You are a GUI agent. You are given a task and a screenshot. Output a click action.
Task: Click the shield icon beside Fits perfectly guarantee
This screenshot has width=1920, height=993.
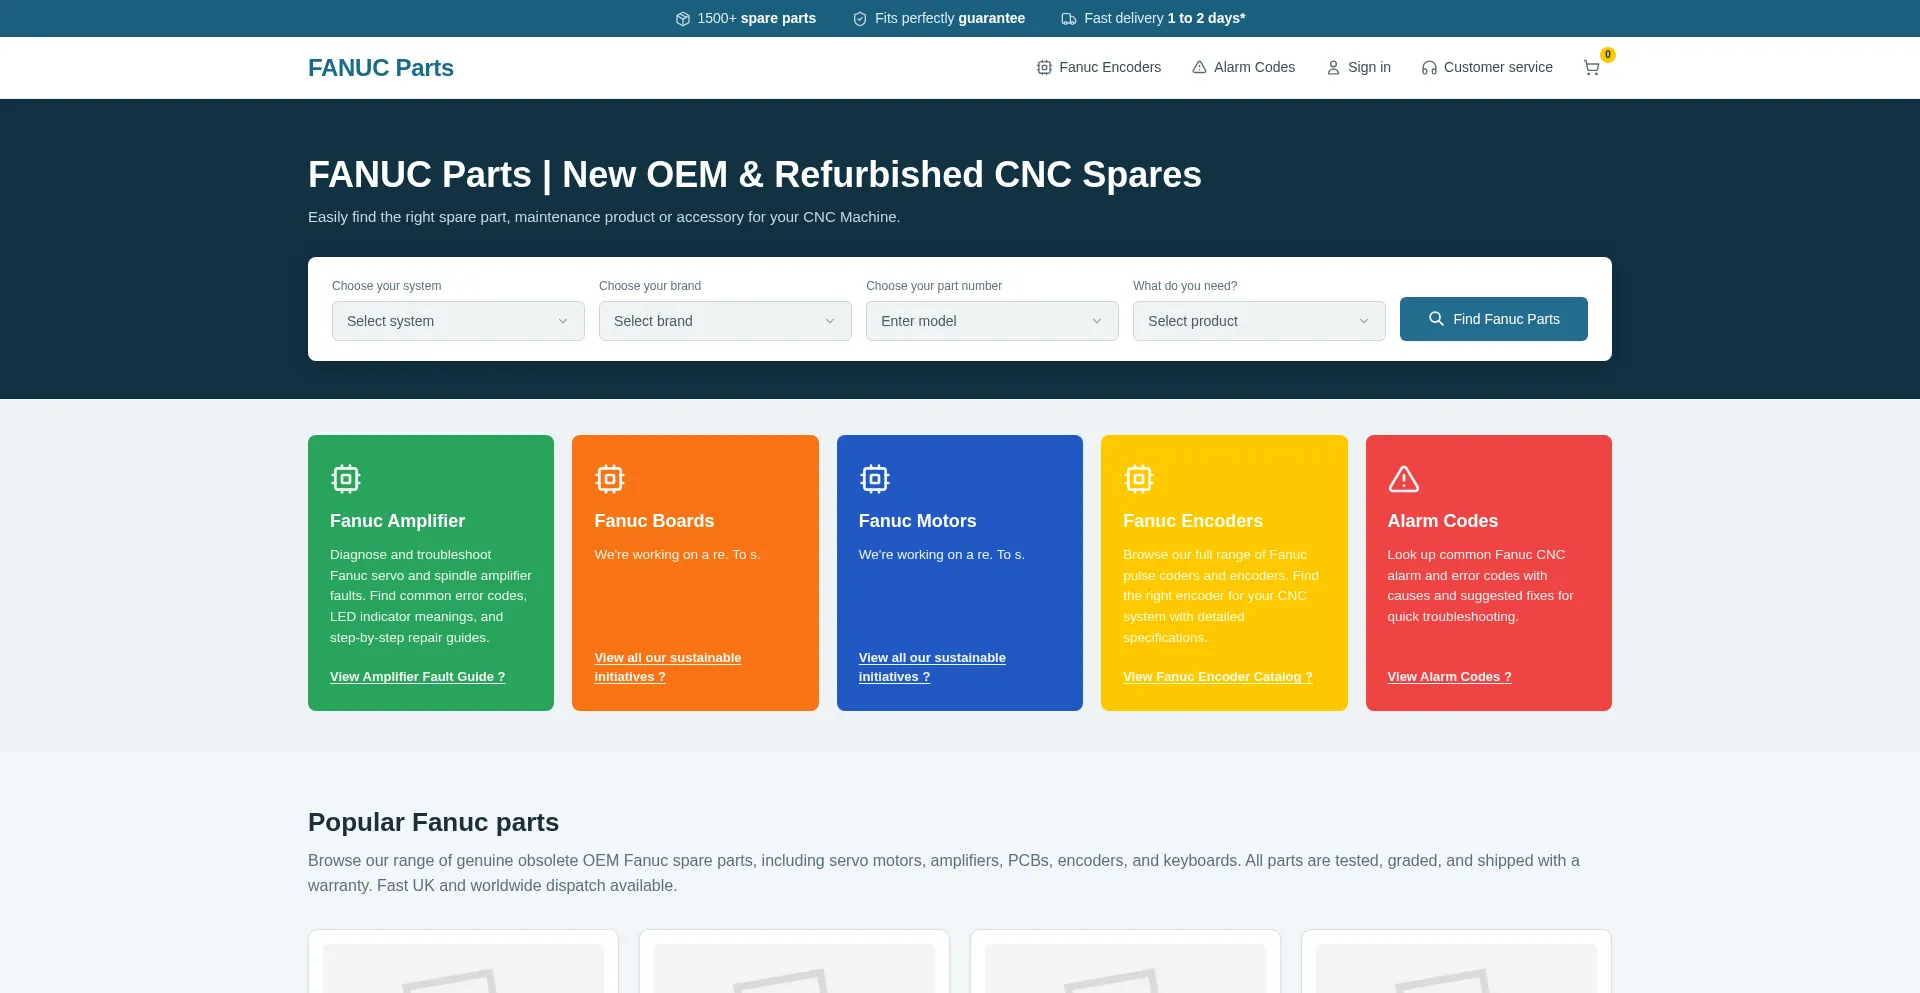[x=860, y=19]
